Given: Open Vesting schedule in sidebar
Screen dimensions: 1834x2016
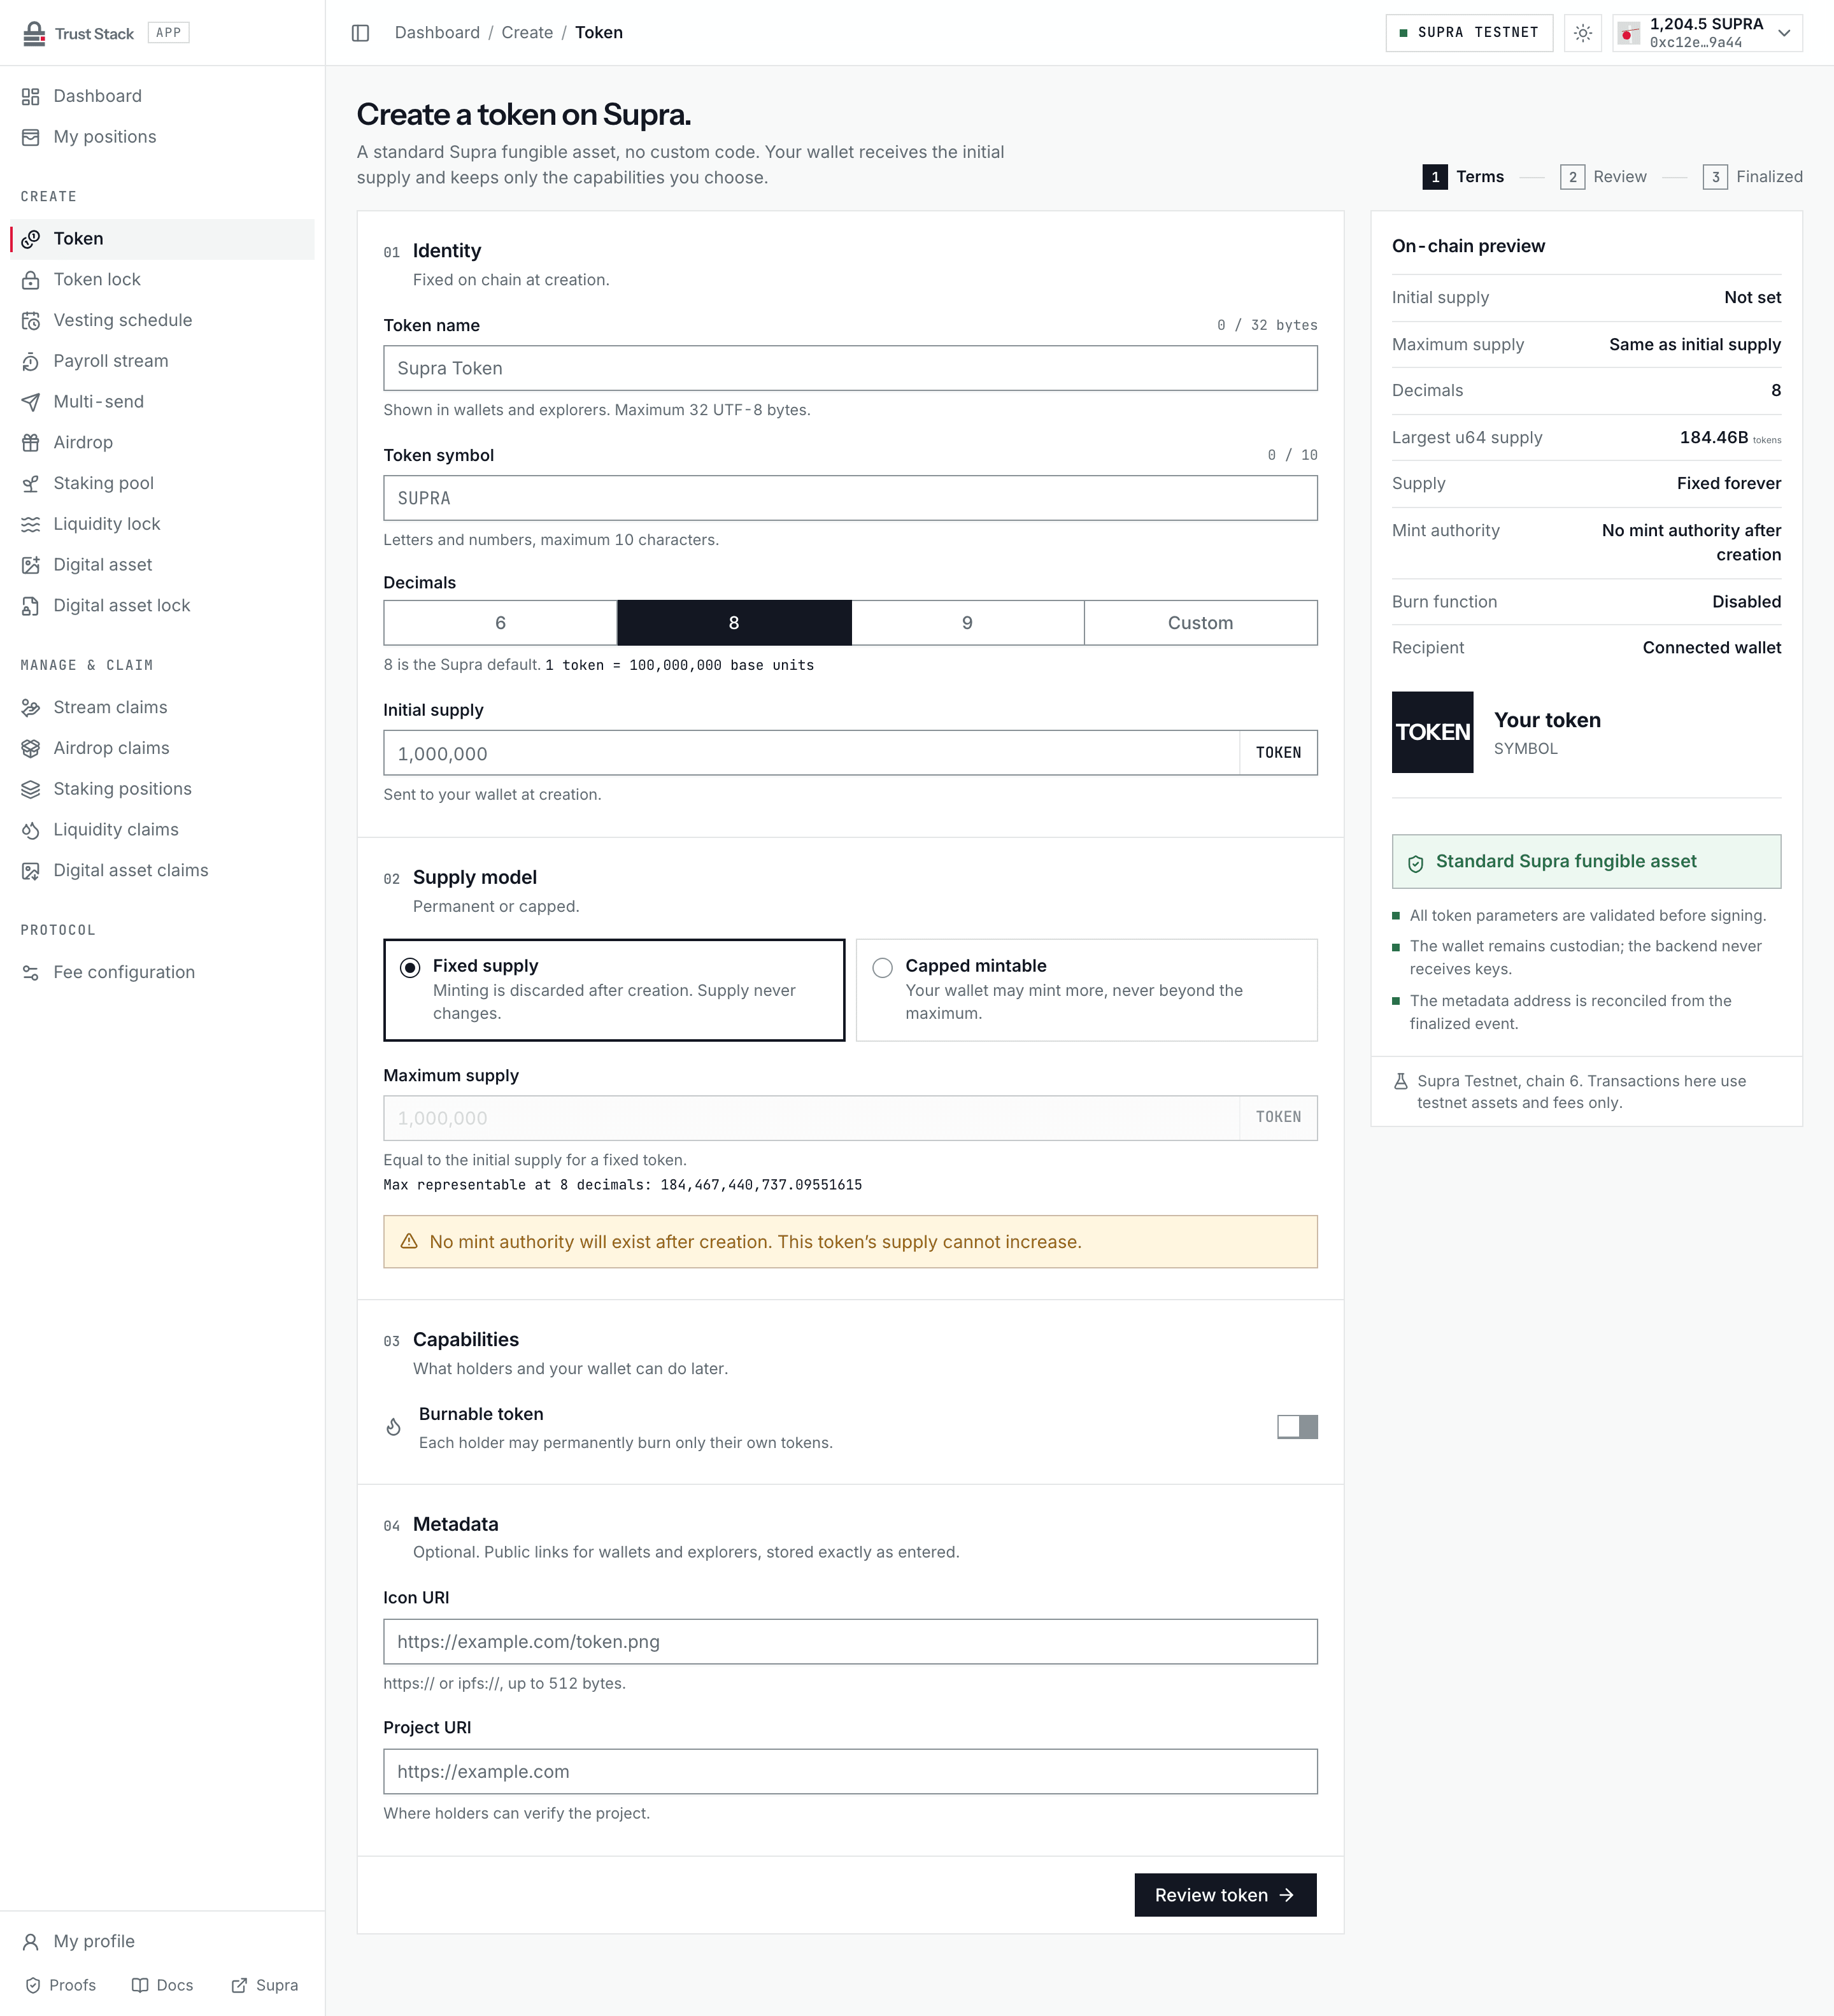Looking at the screenshot, I should [x=162, y=321].
